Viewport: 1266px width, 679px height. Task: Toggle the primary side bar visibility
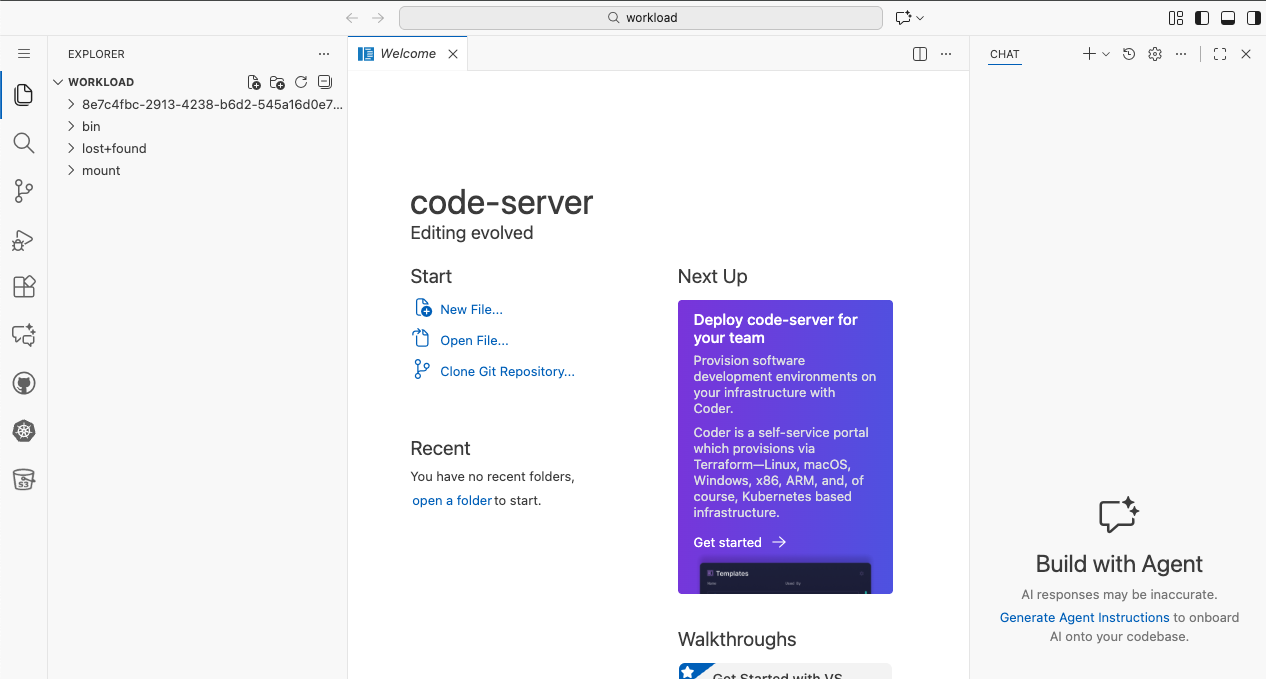click(1202, 18)
